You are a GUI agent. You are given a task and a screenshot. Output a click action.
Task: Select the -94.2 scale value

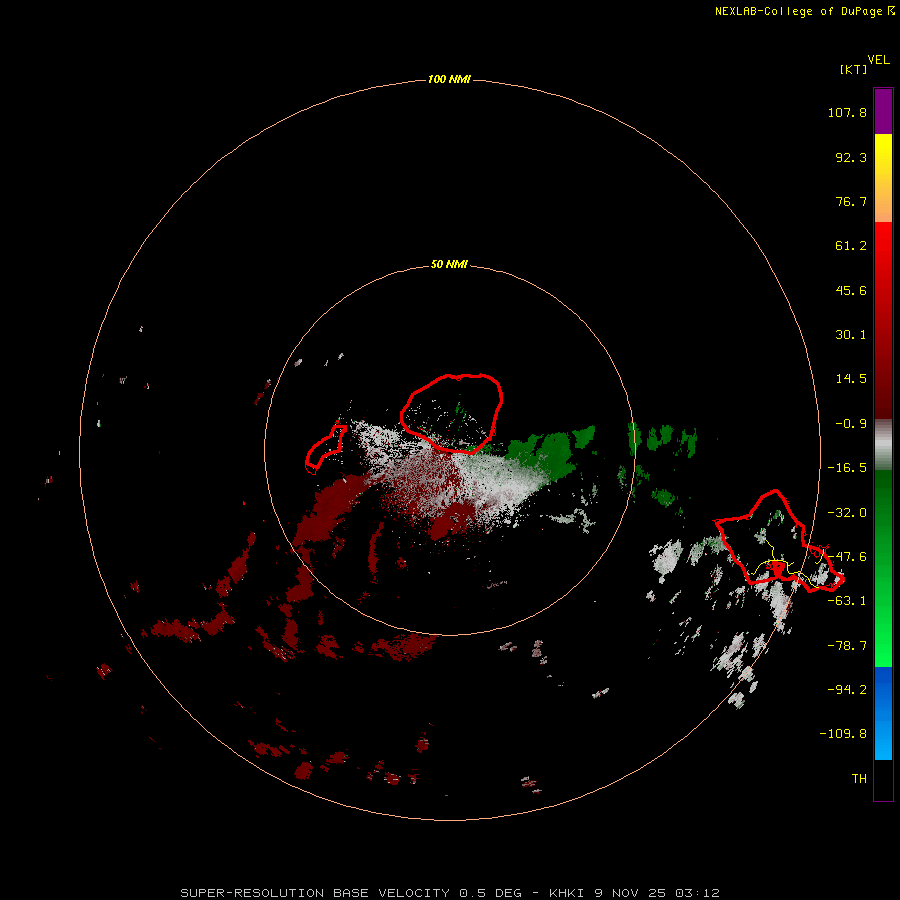847,690
